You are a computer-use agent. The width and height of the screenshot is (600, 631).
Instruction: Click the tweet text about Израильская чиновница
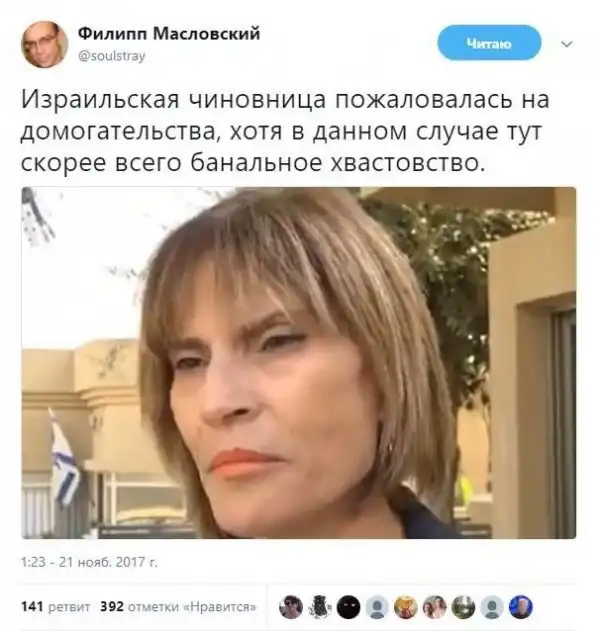[285, 132]
